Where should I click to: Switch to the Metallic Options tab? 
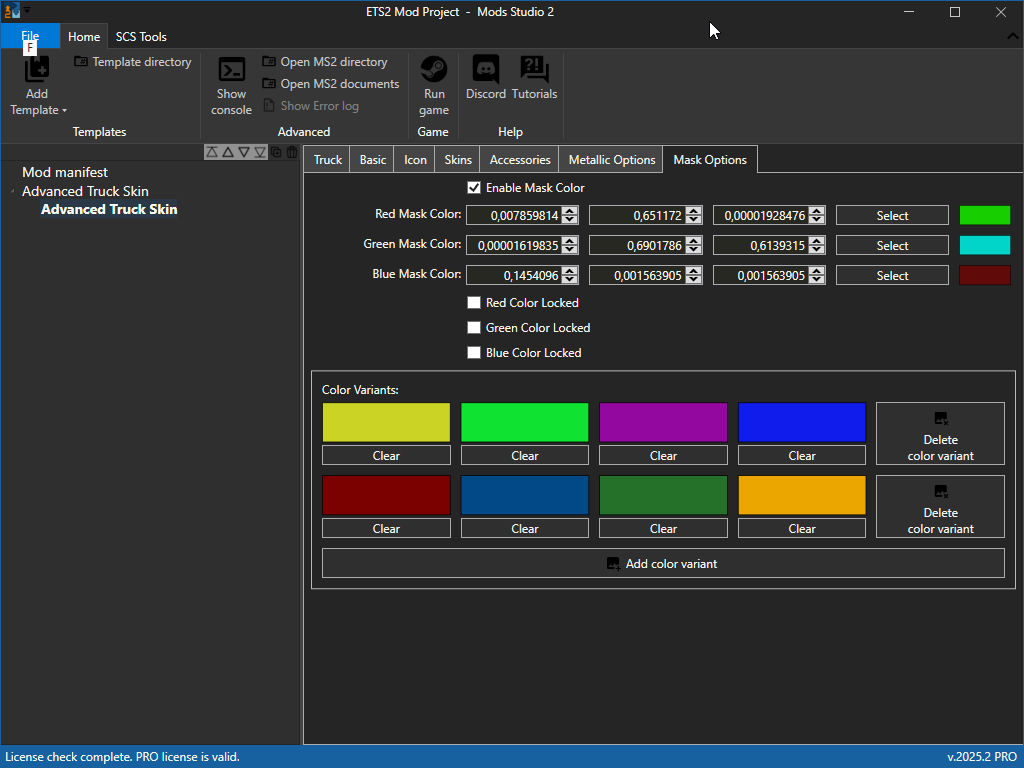click(611, 160)
